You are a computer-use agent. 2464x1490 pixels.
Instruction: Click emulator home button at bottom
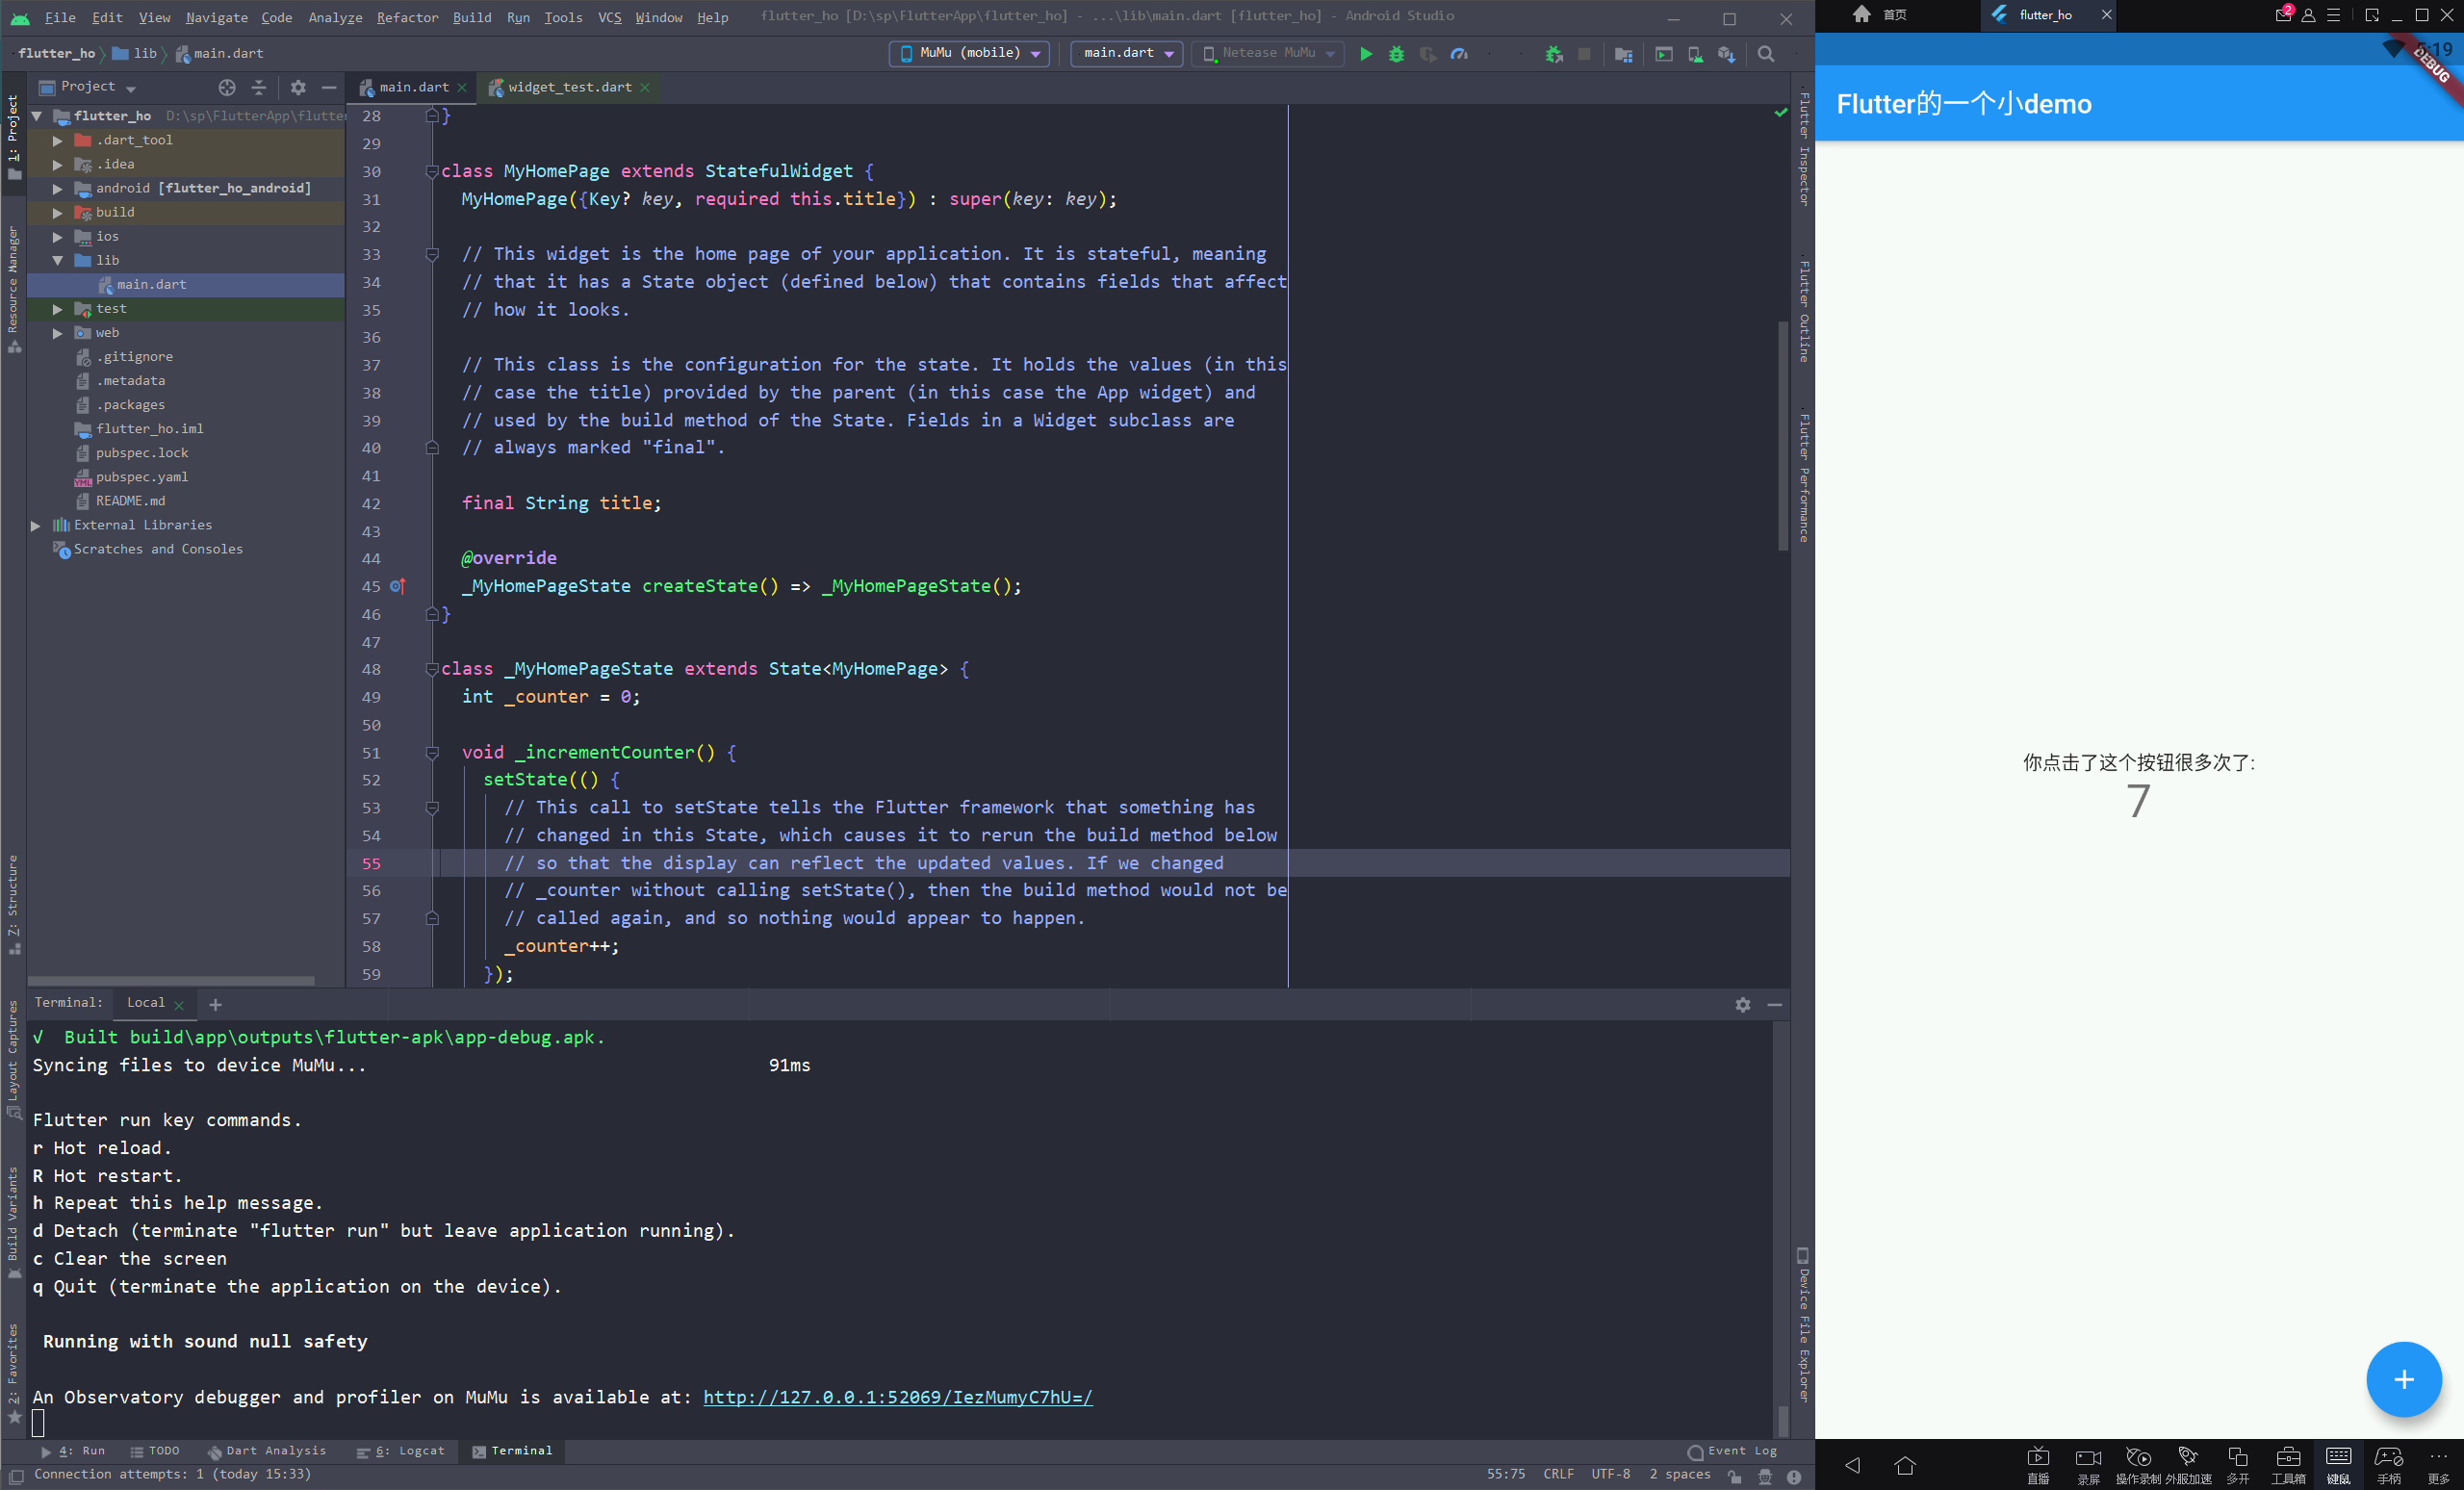1905,1465
